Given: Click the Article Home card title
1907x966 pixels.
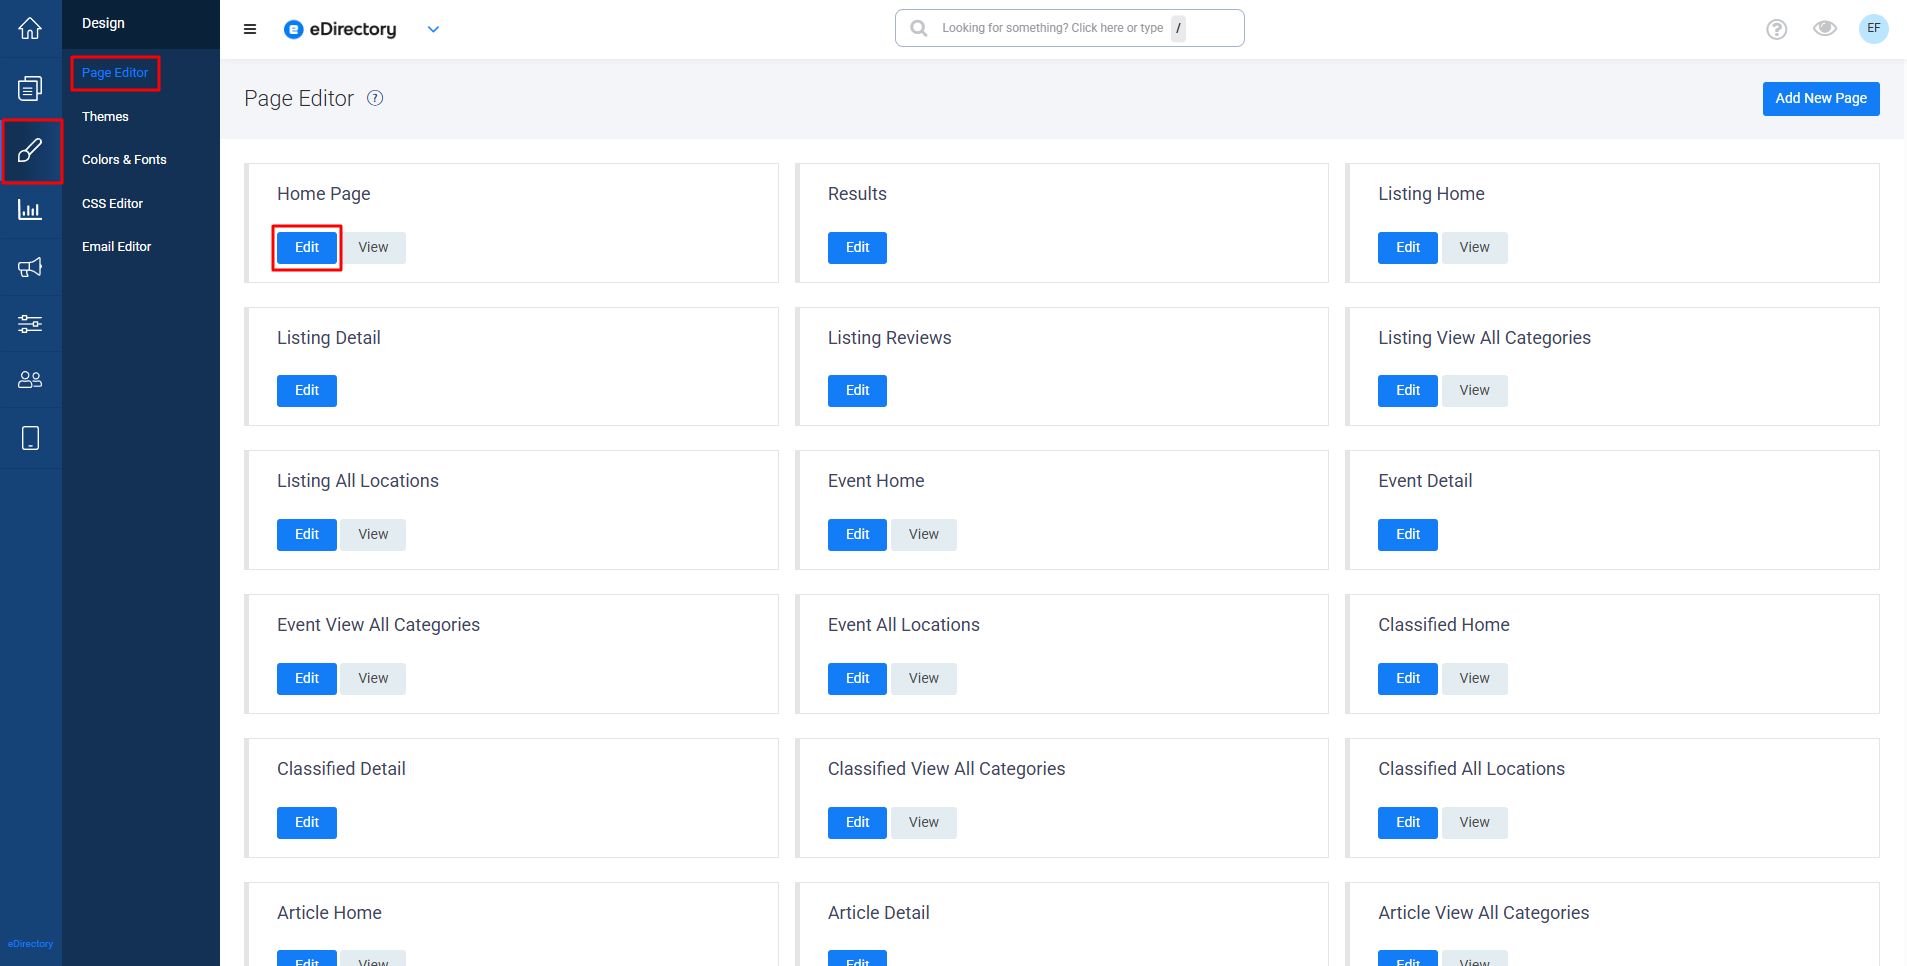Looking at the screenshot, I should (329, 913).
